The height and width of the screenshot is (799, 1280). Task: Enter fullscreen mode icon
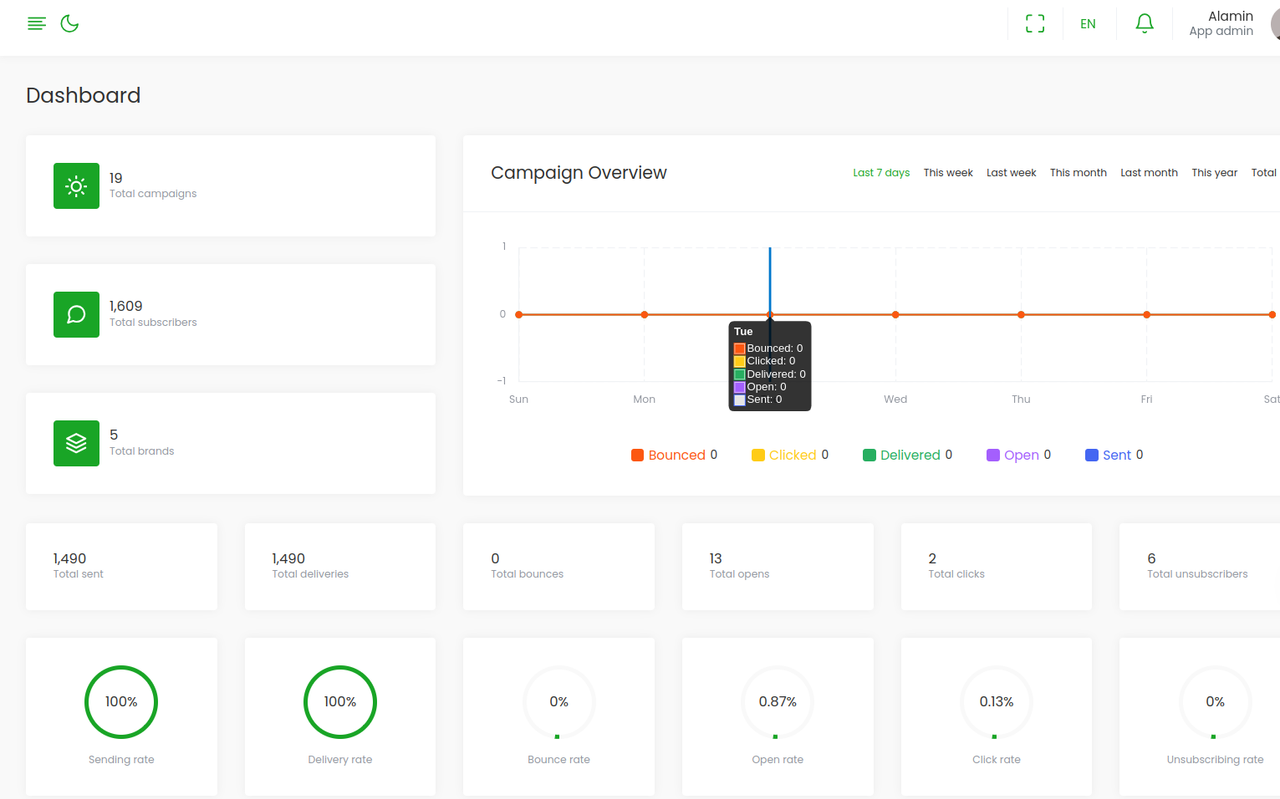[x=1035, y=24]
